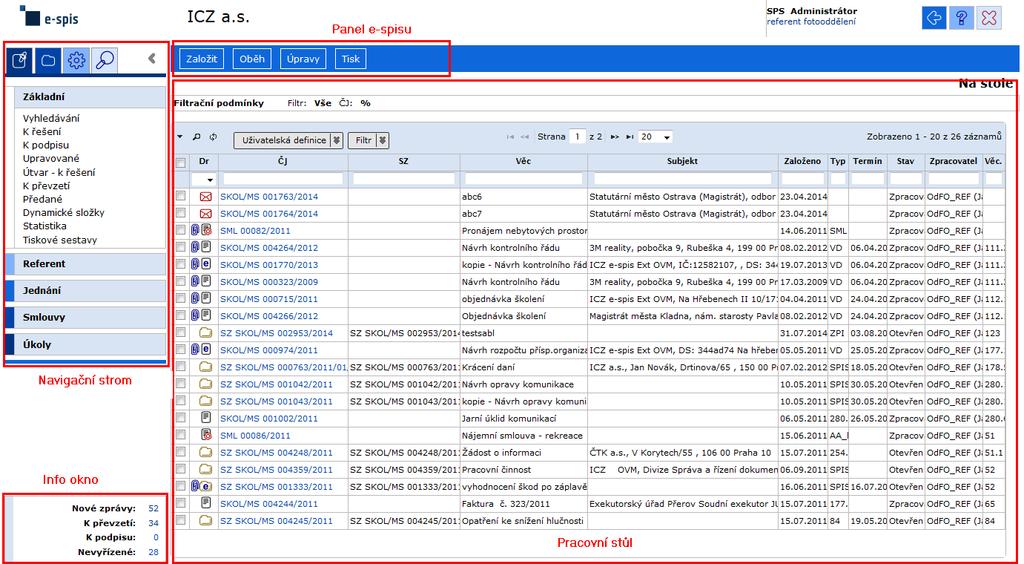This screenshot has height=564, width=1024.
Task: Open the gear settings tab in navigation panel
Action: pyautogui.click(x=76, y=61)
